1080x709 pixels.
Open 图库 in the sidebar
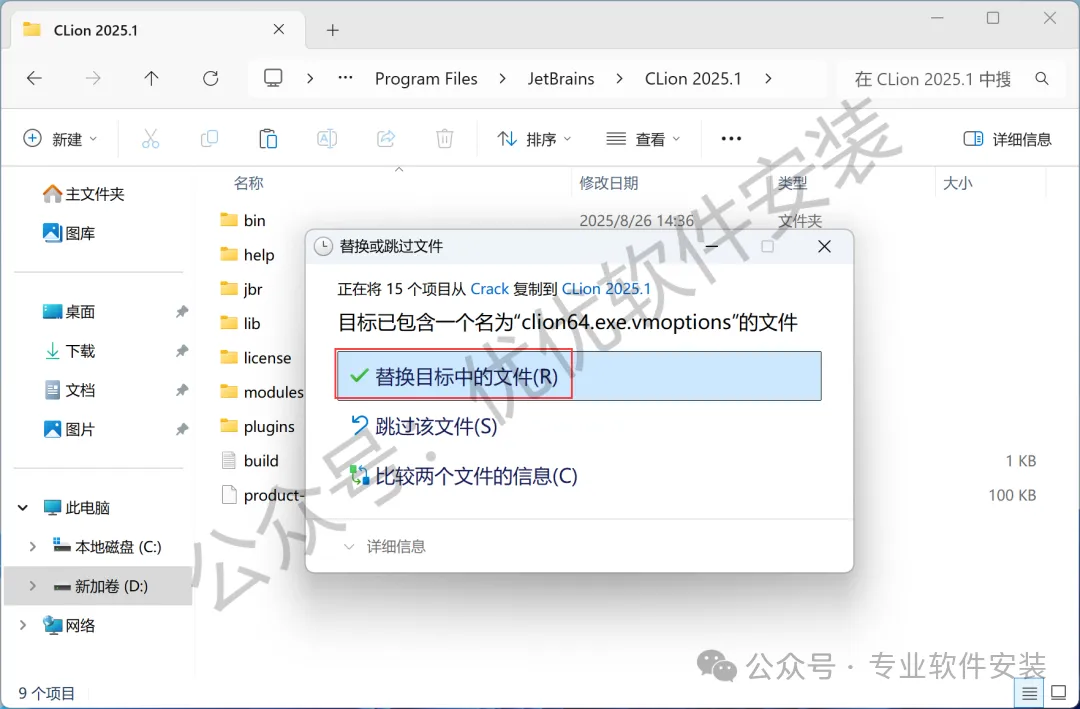[x=70, y=234]
